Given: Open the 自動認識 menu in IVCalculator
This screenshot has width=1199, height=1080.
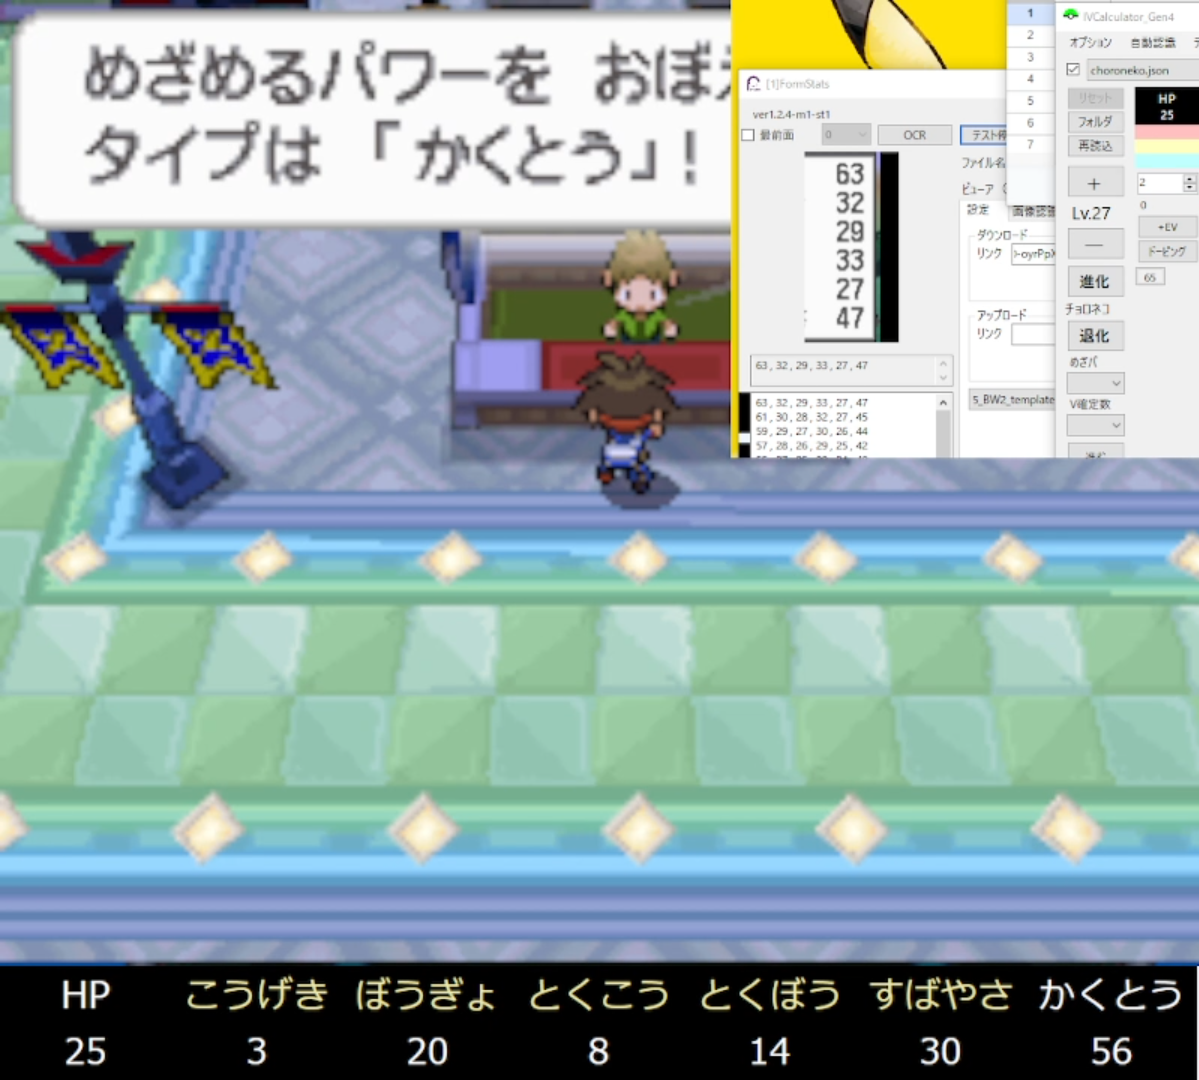Looking at the screenshot, I should [1152, 42].
